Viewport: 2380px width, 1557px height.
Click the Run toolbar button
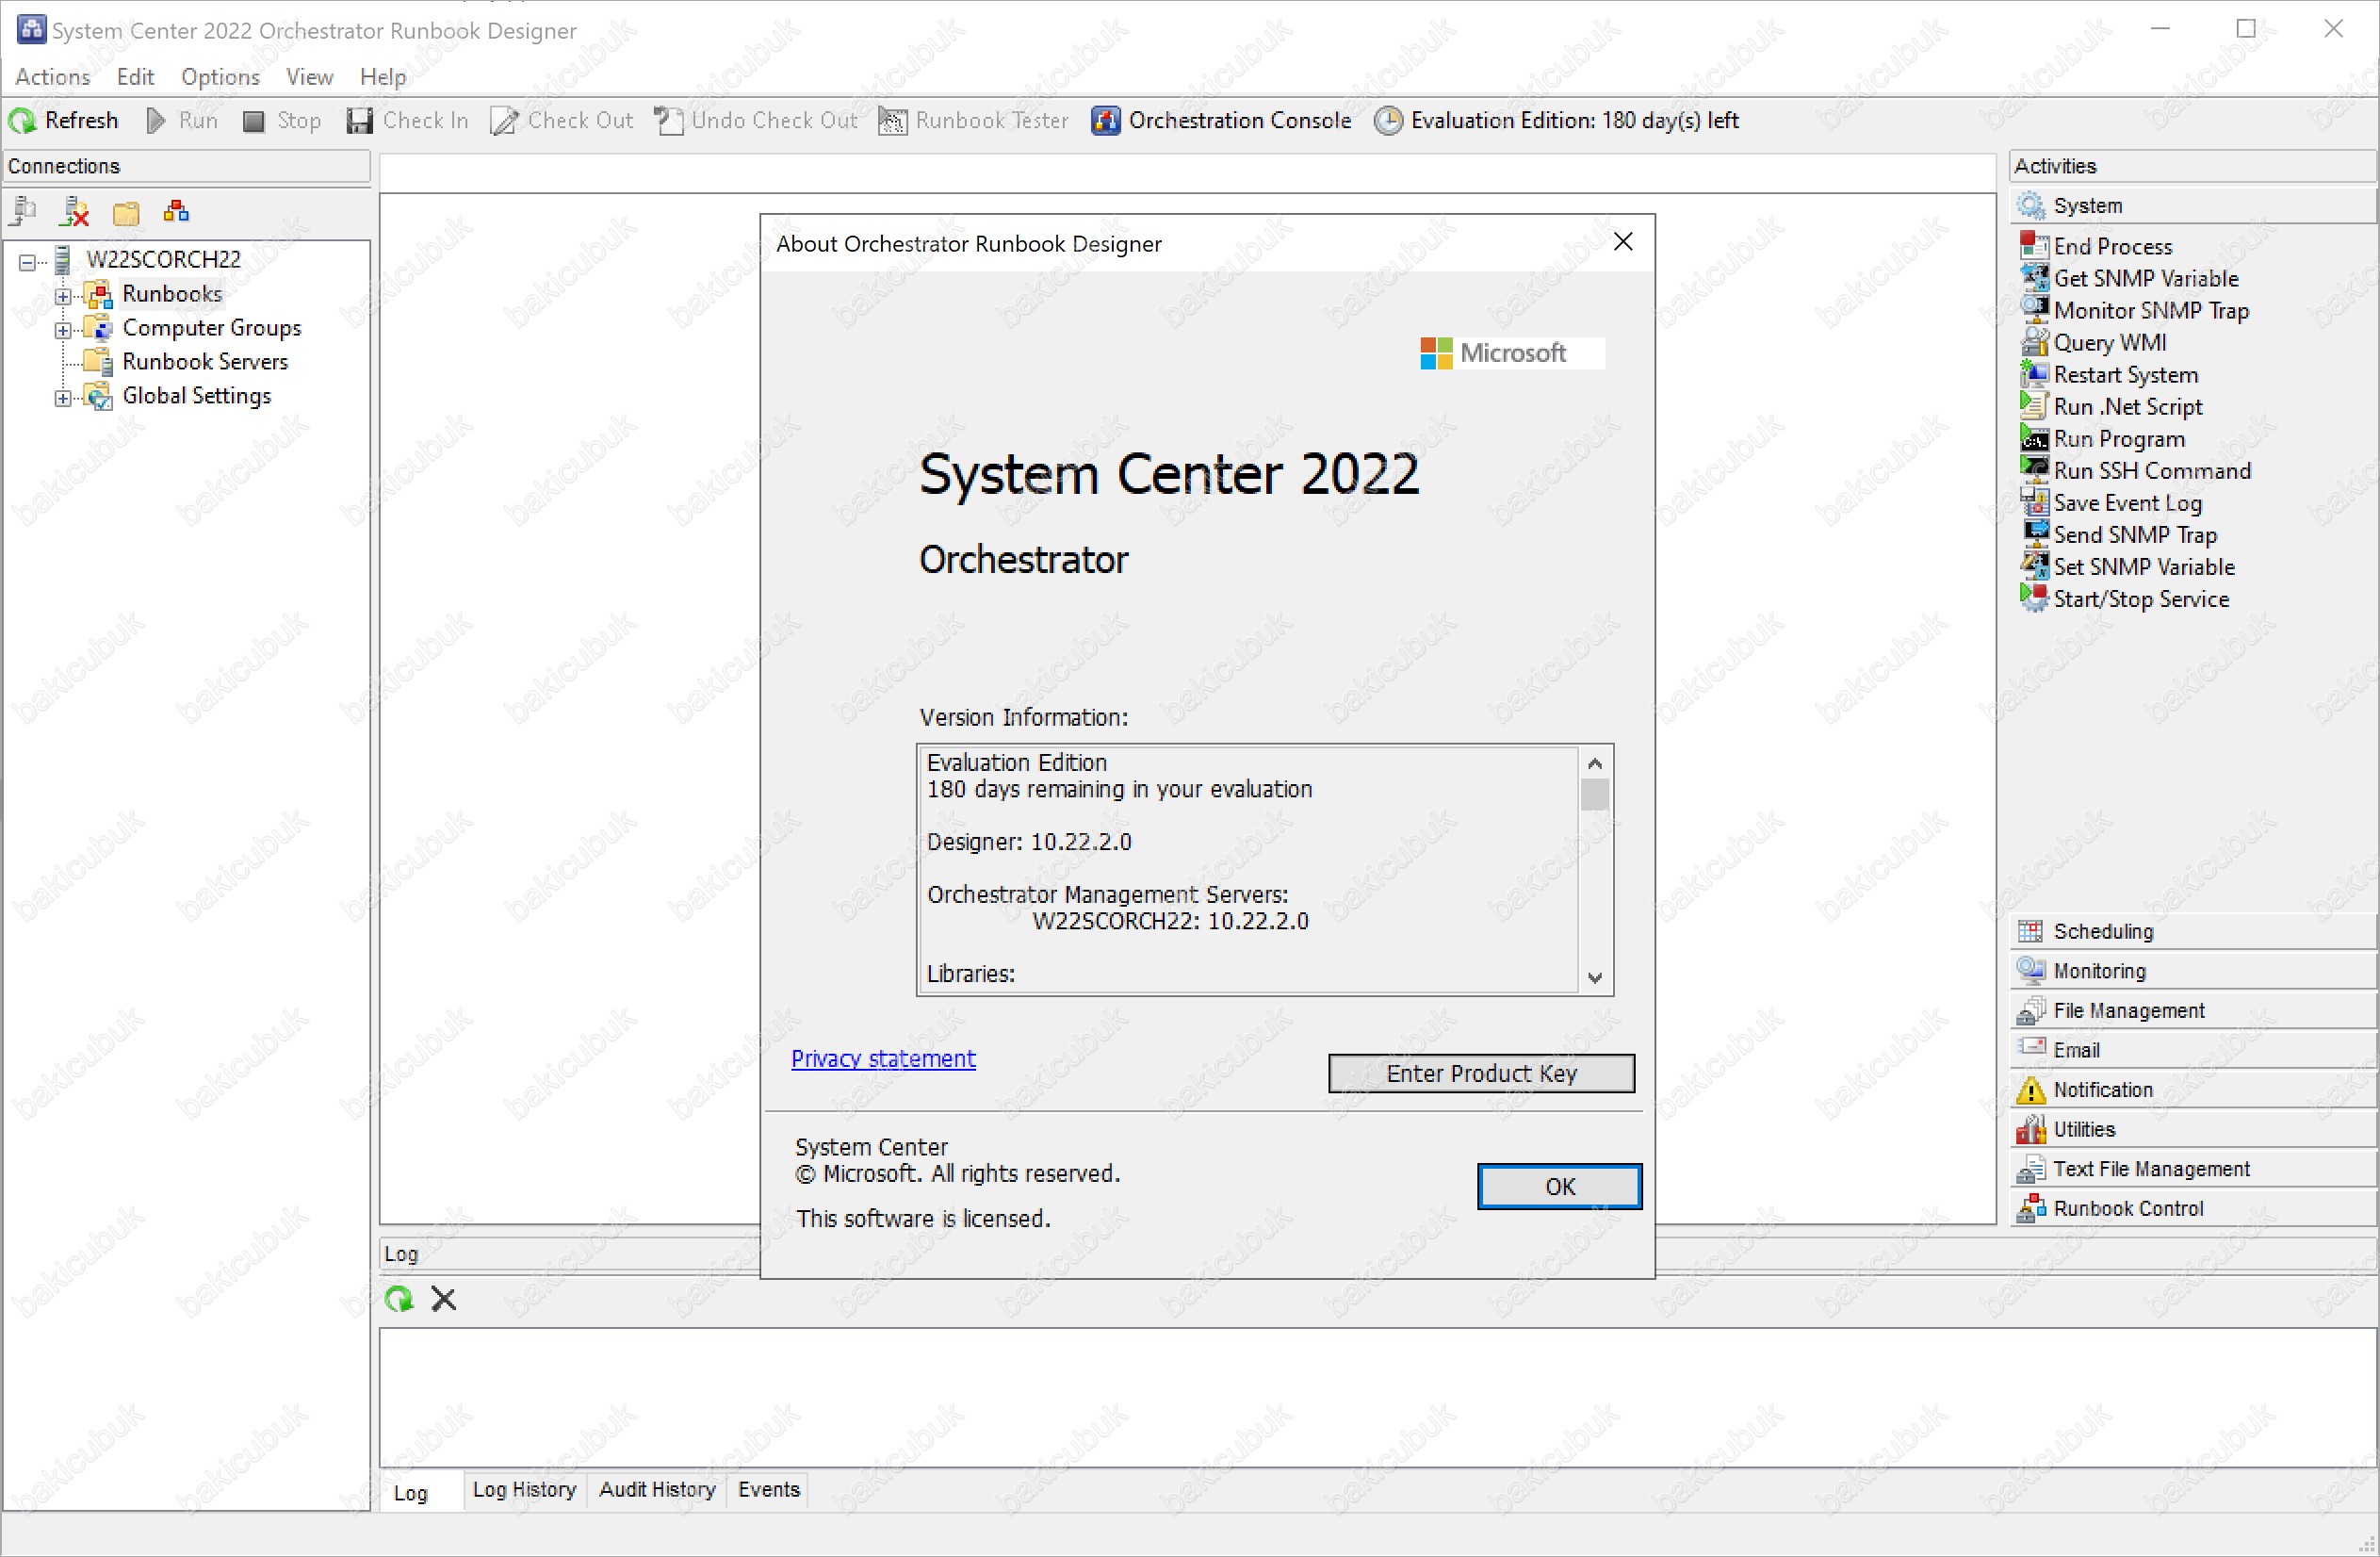[x=182, y=121]
